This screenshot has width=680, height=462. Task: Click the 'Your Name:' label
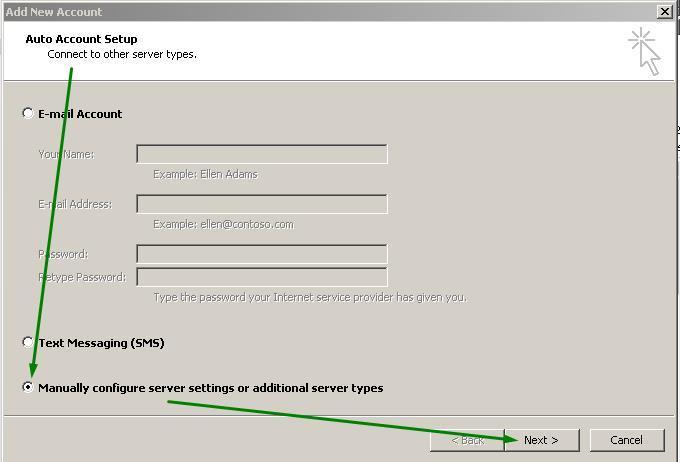coord(66,154)
